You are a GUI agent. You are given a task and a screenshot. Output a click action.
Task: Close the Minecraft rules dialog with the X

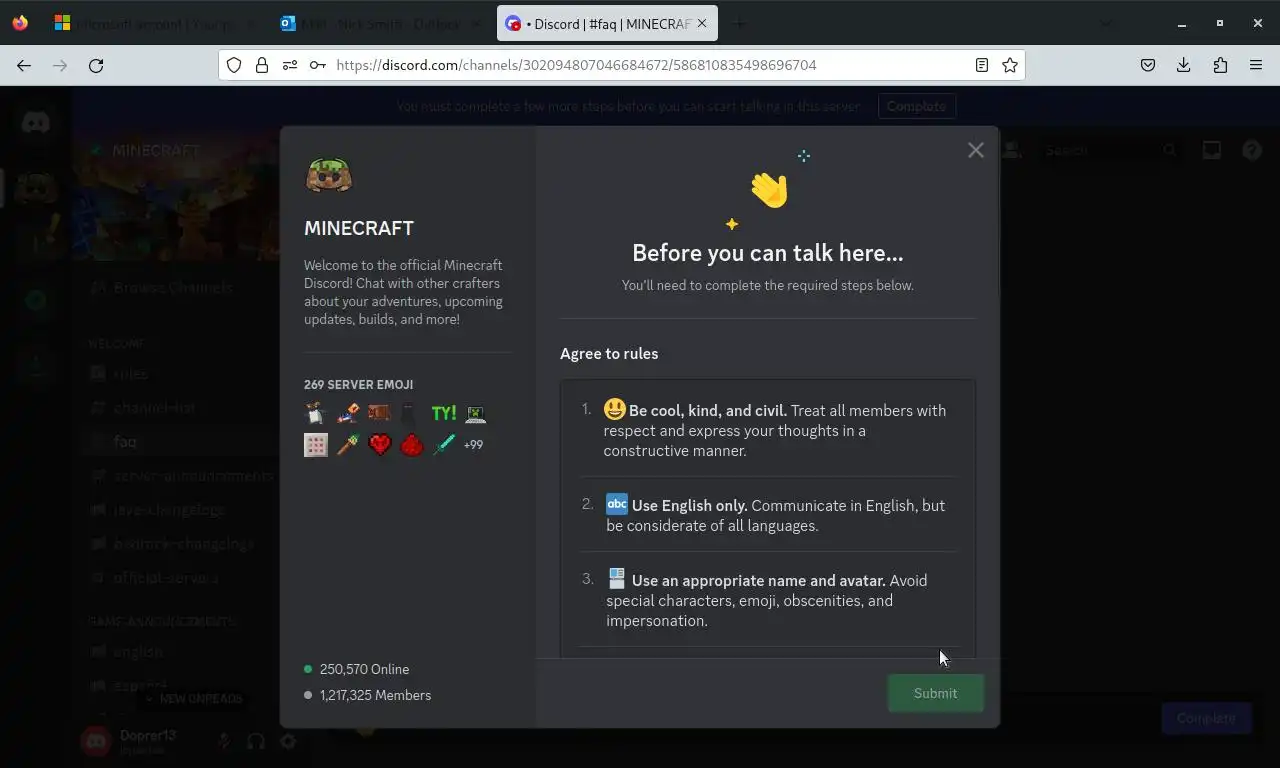pyautogui.click(x=976, y=150)
